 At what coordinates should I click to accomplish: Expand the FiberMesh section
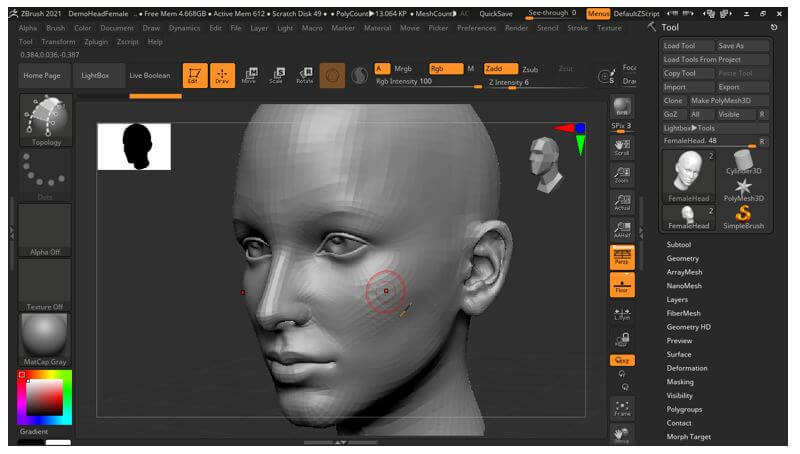[683, 313]
